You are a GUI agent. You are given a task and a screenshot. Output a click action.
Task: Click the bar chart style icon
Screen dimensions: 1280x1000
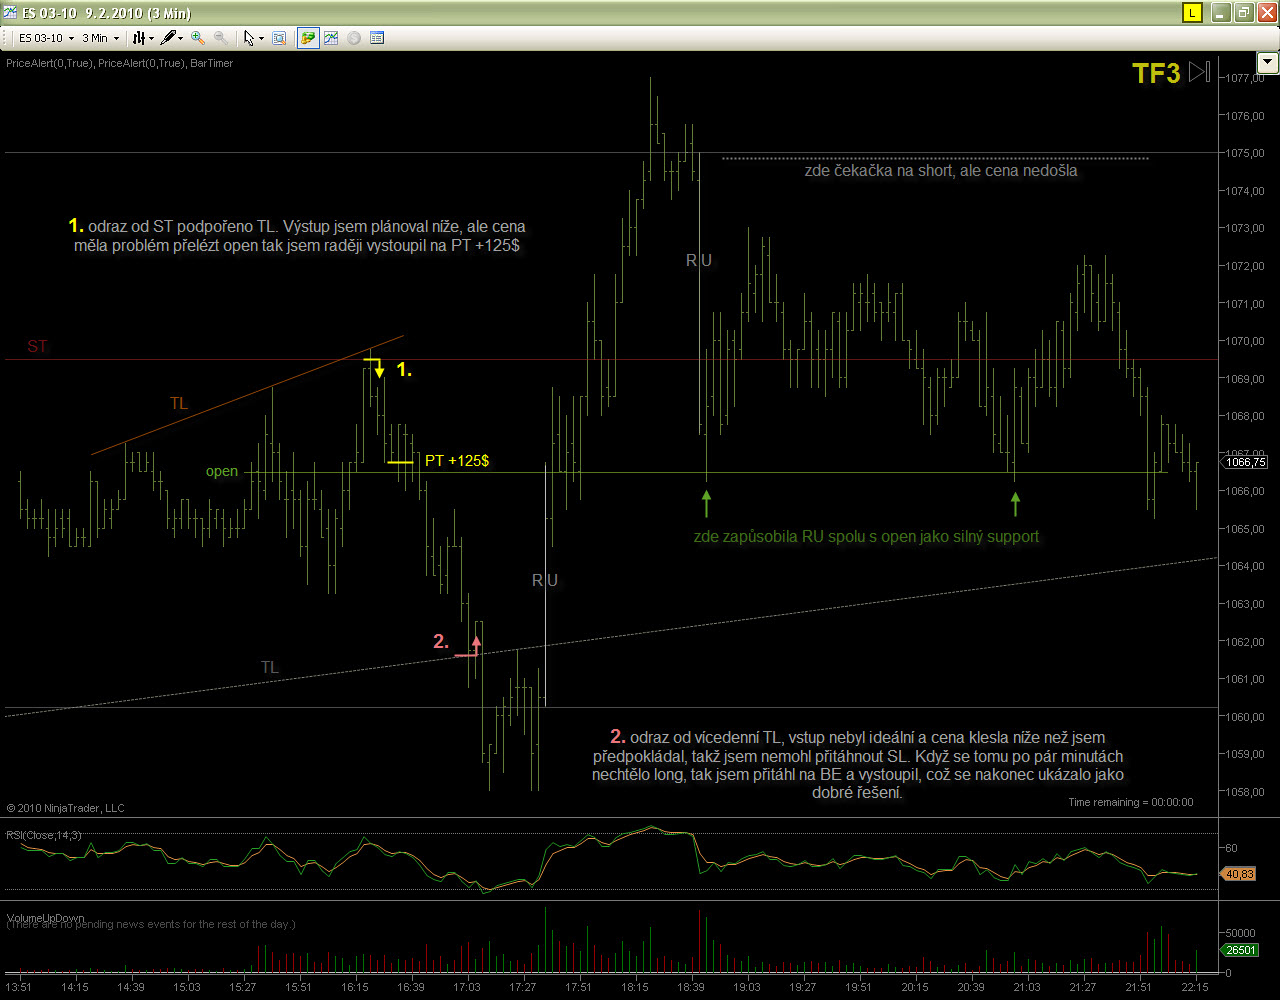[x=139, y=38]
